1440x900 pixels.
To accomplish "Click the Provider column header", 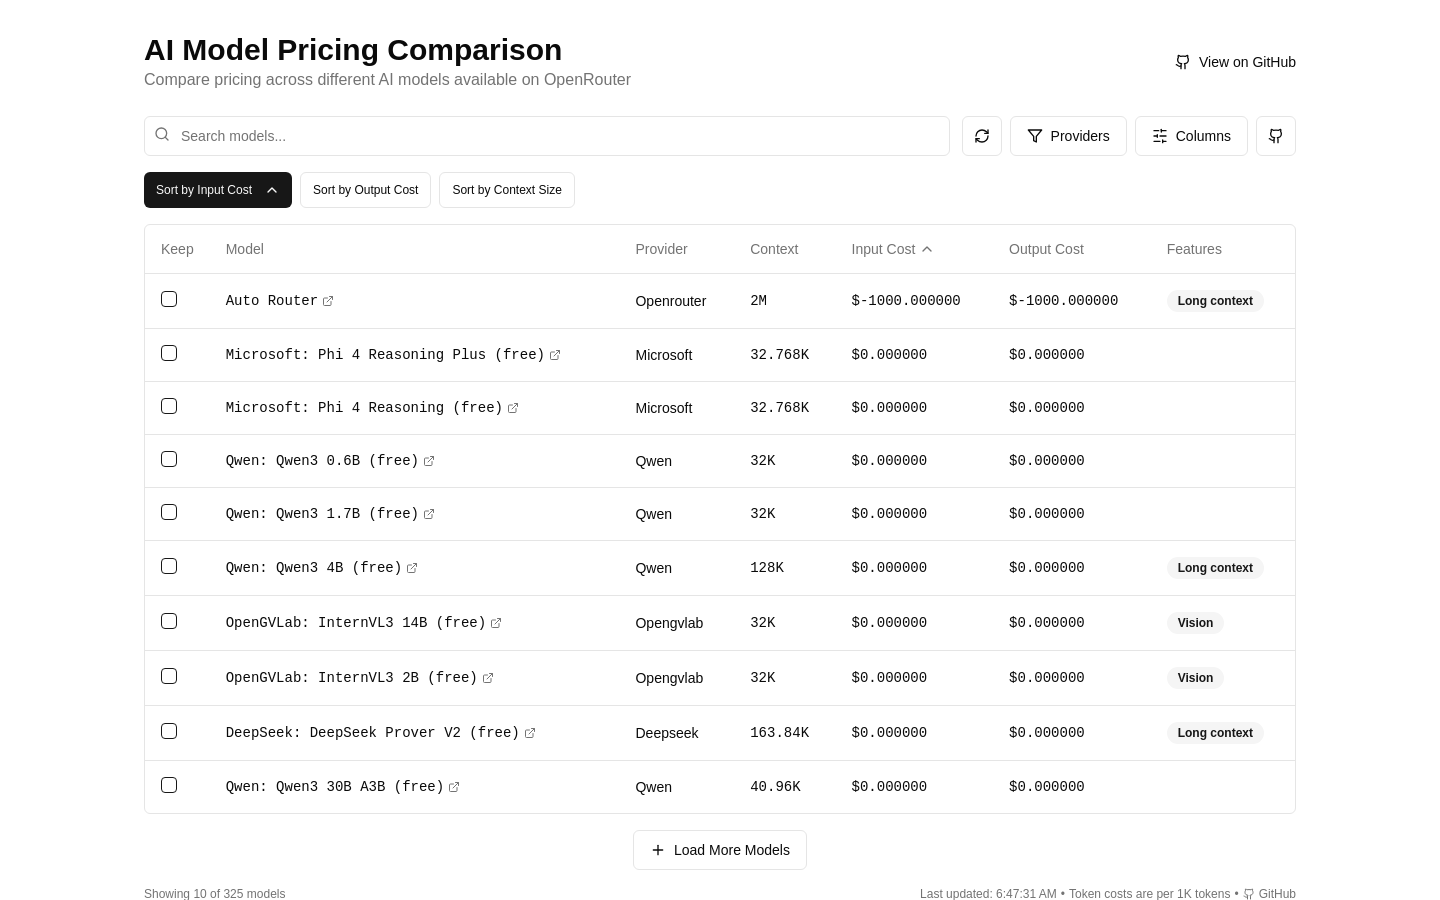I will [x=661, y=249].
